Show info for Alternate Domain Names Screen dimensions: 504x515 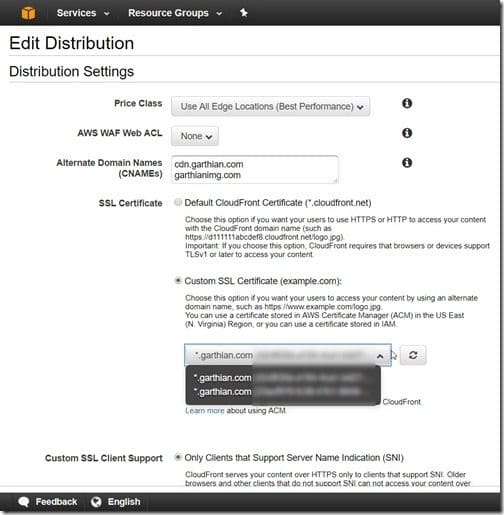coord(407,163)
